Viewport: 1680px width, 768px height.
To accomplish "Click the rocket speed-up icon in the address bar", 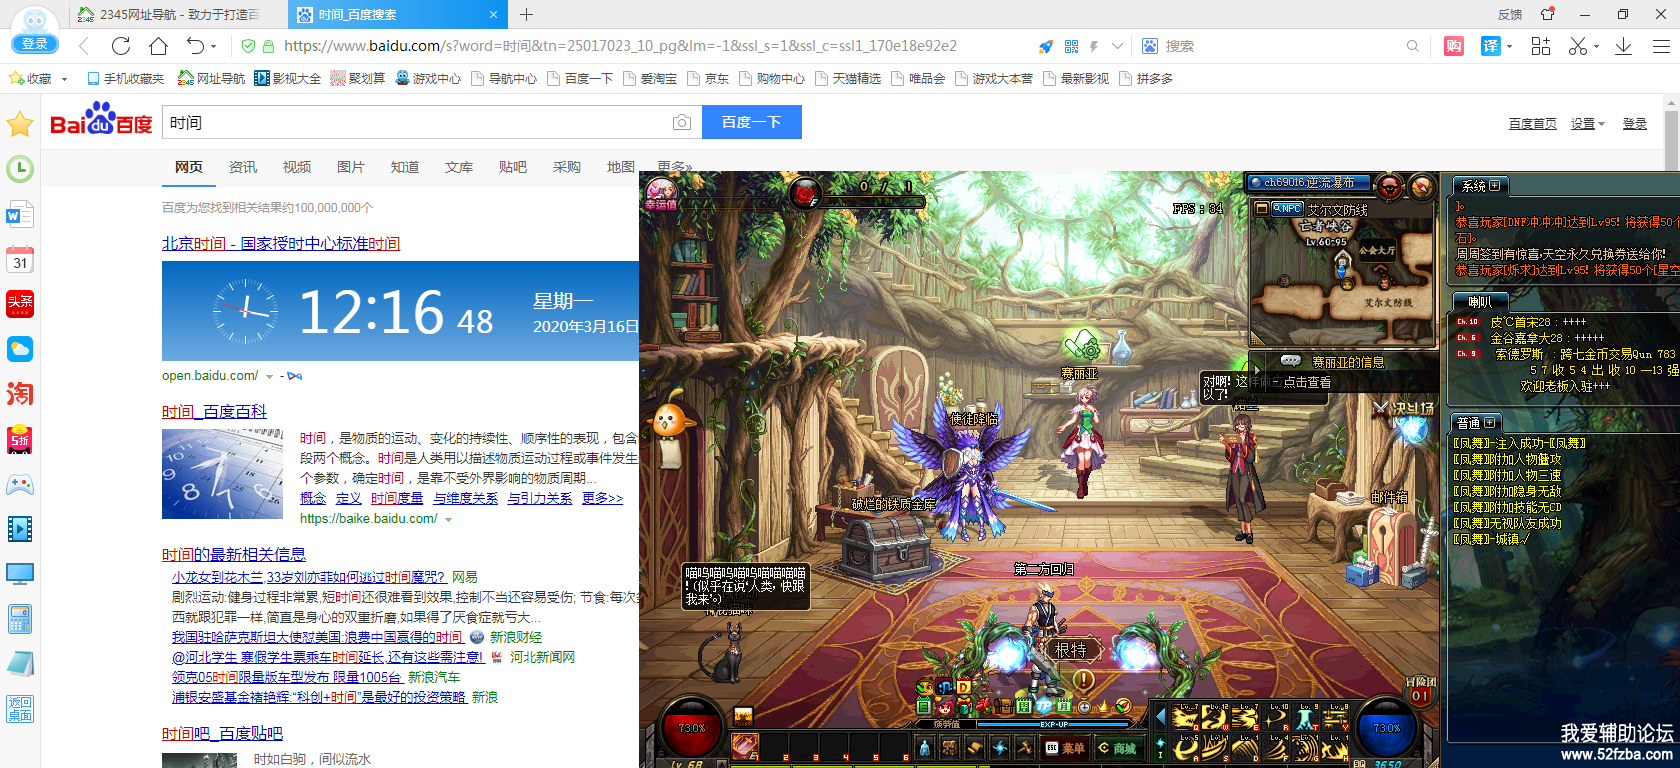I will (x=1045, y=46).
